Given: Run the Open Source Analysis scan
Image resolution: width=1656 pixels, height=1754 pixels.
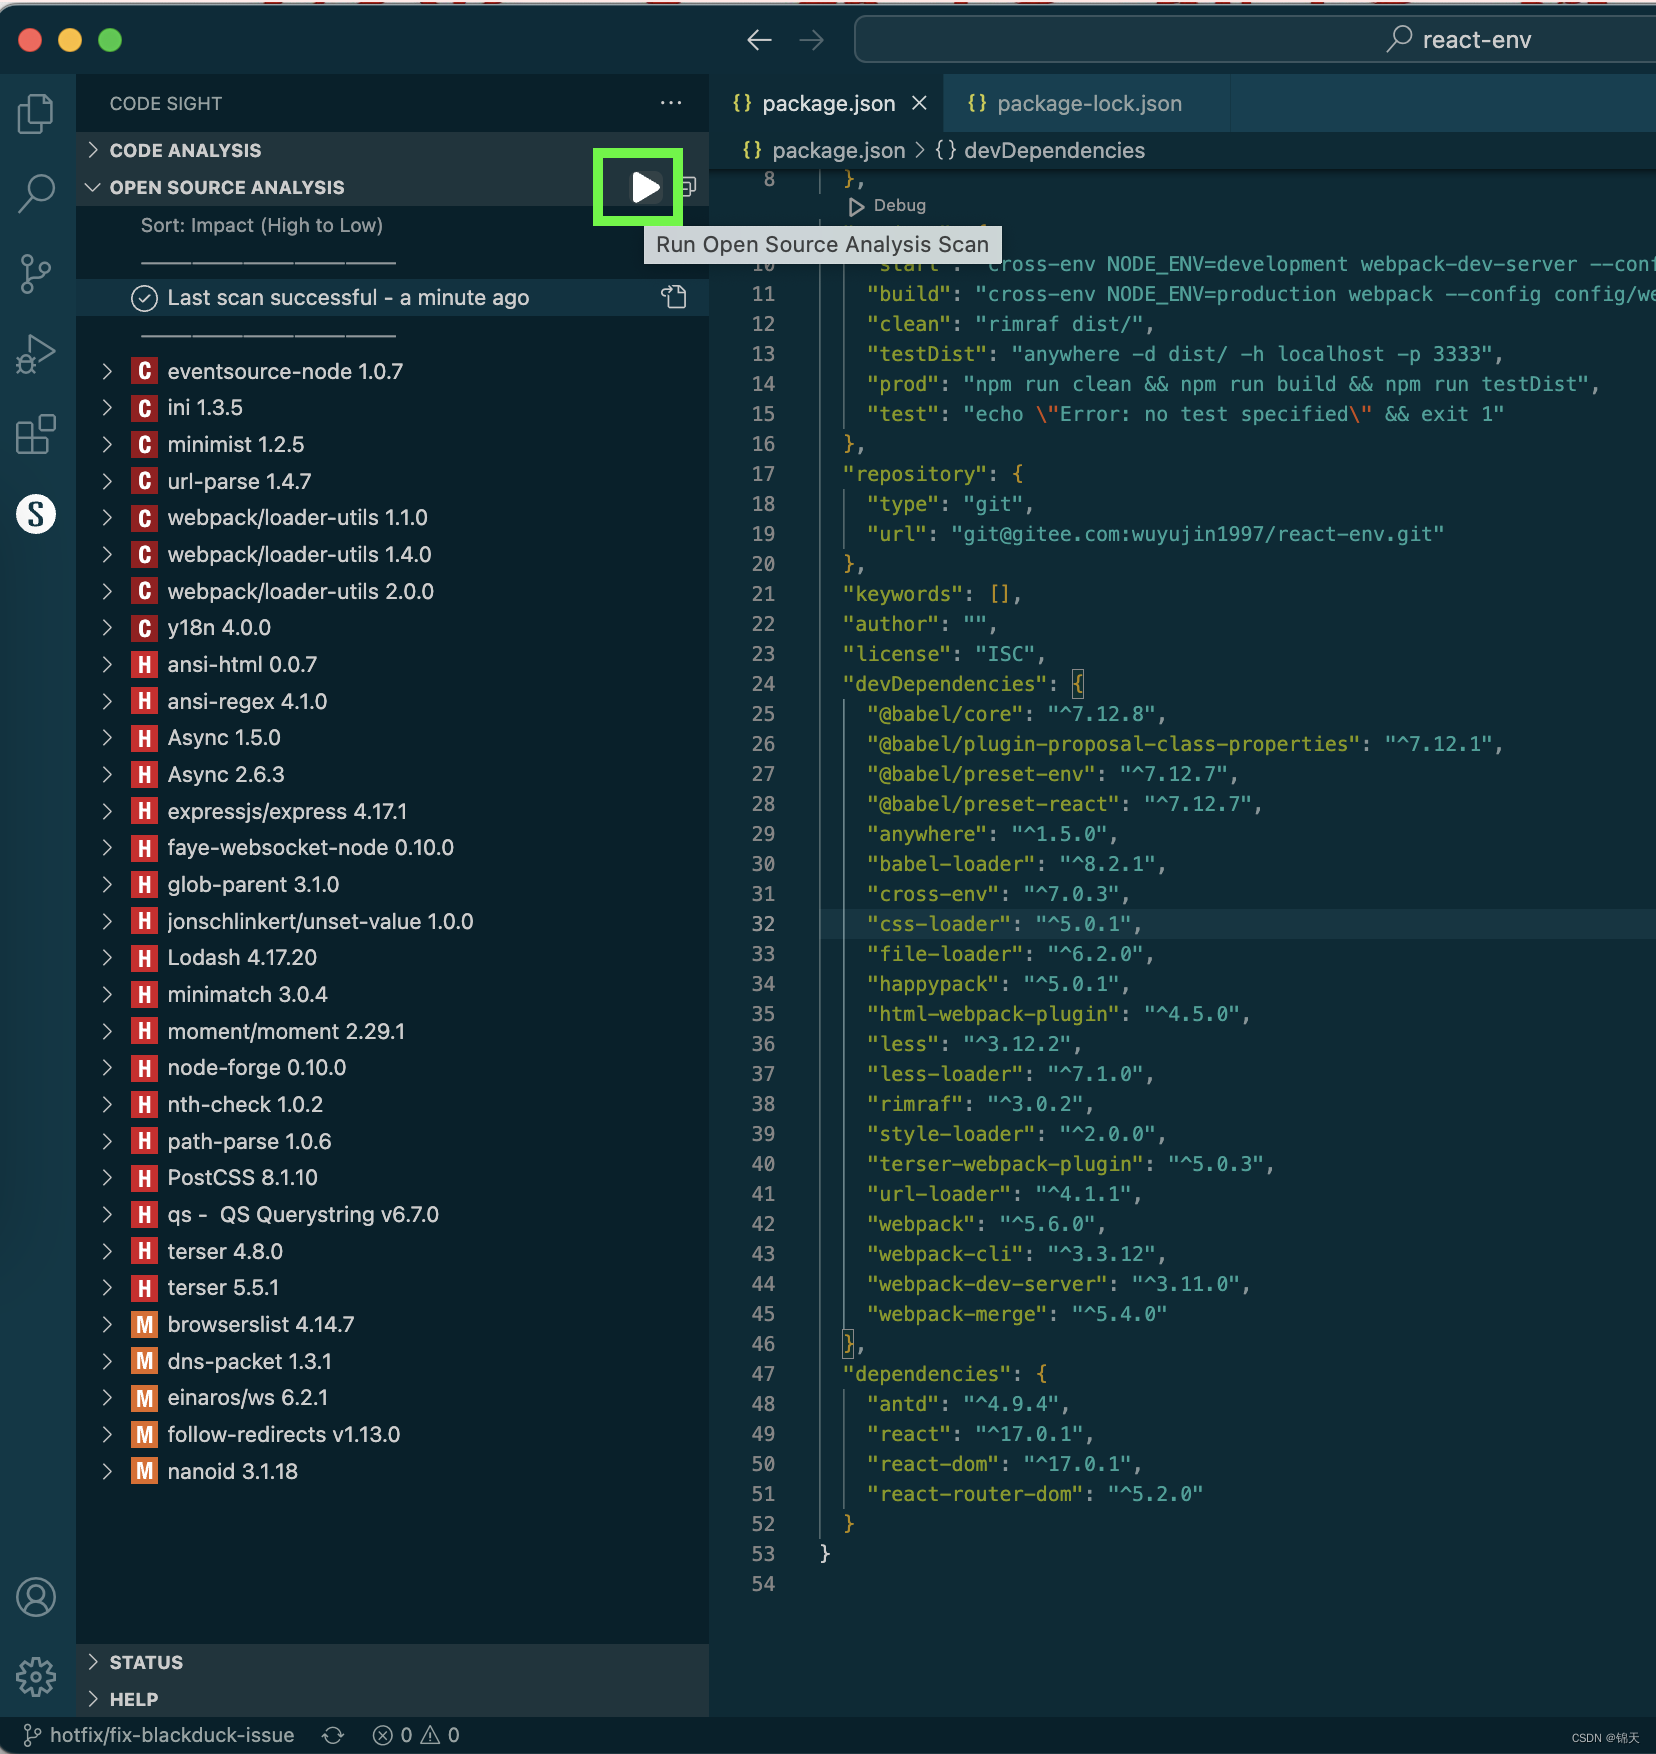Looking at the screenshot, I should [x=645, y=187].
